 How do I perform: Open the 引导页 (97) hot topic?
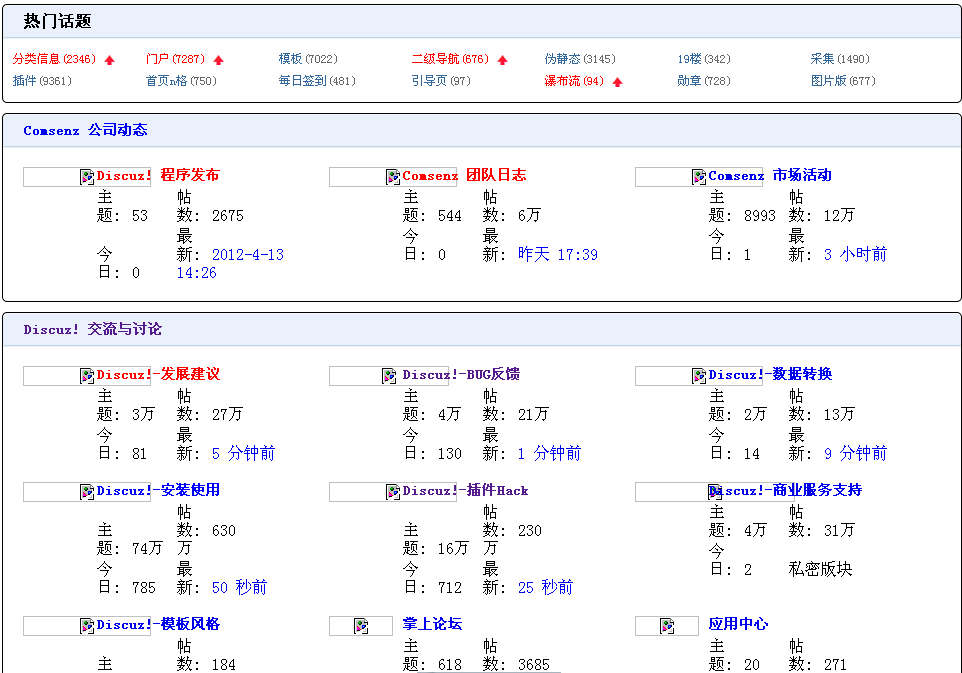(x=441, y=81)
